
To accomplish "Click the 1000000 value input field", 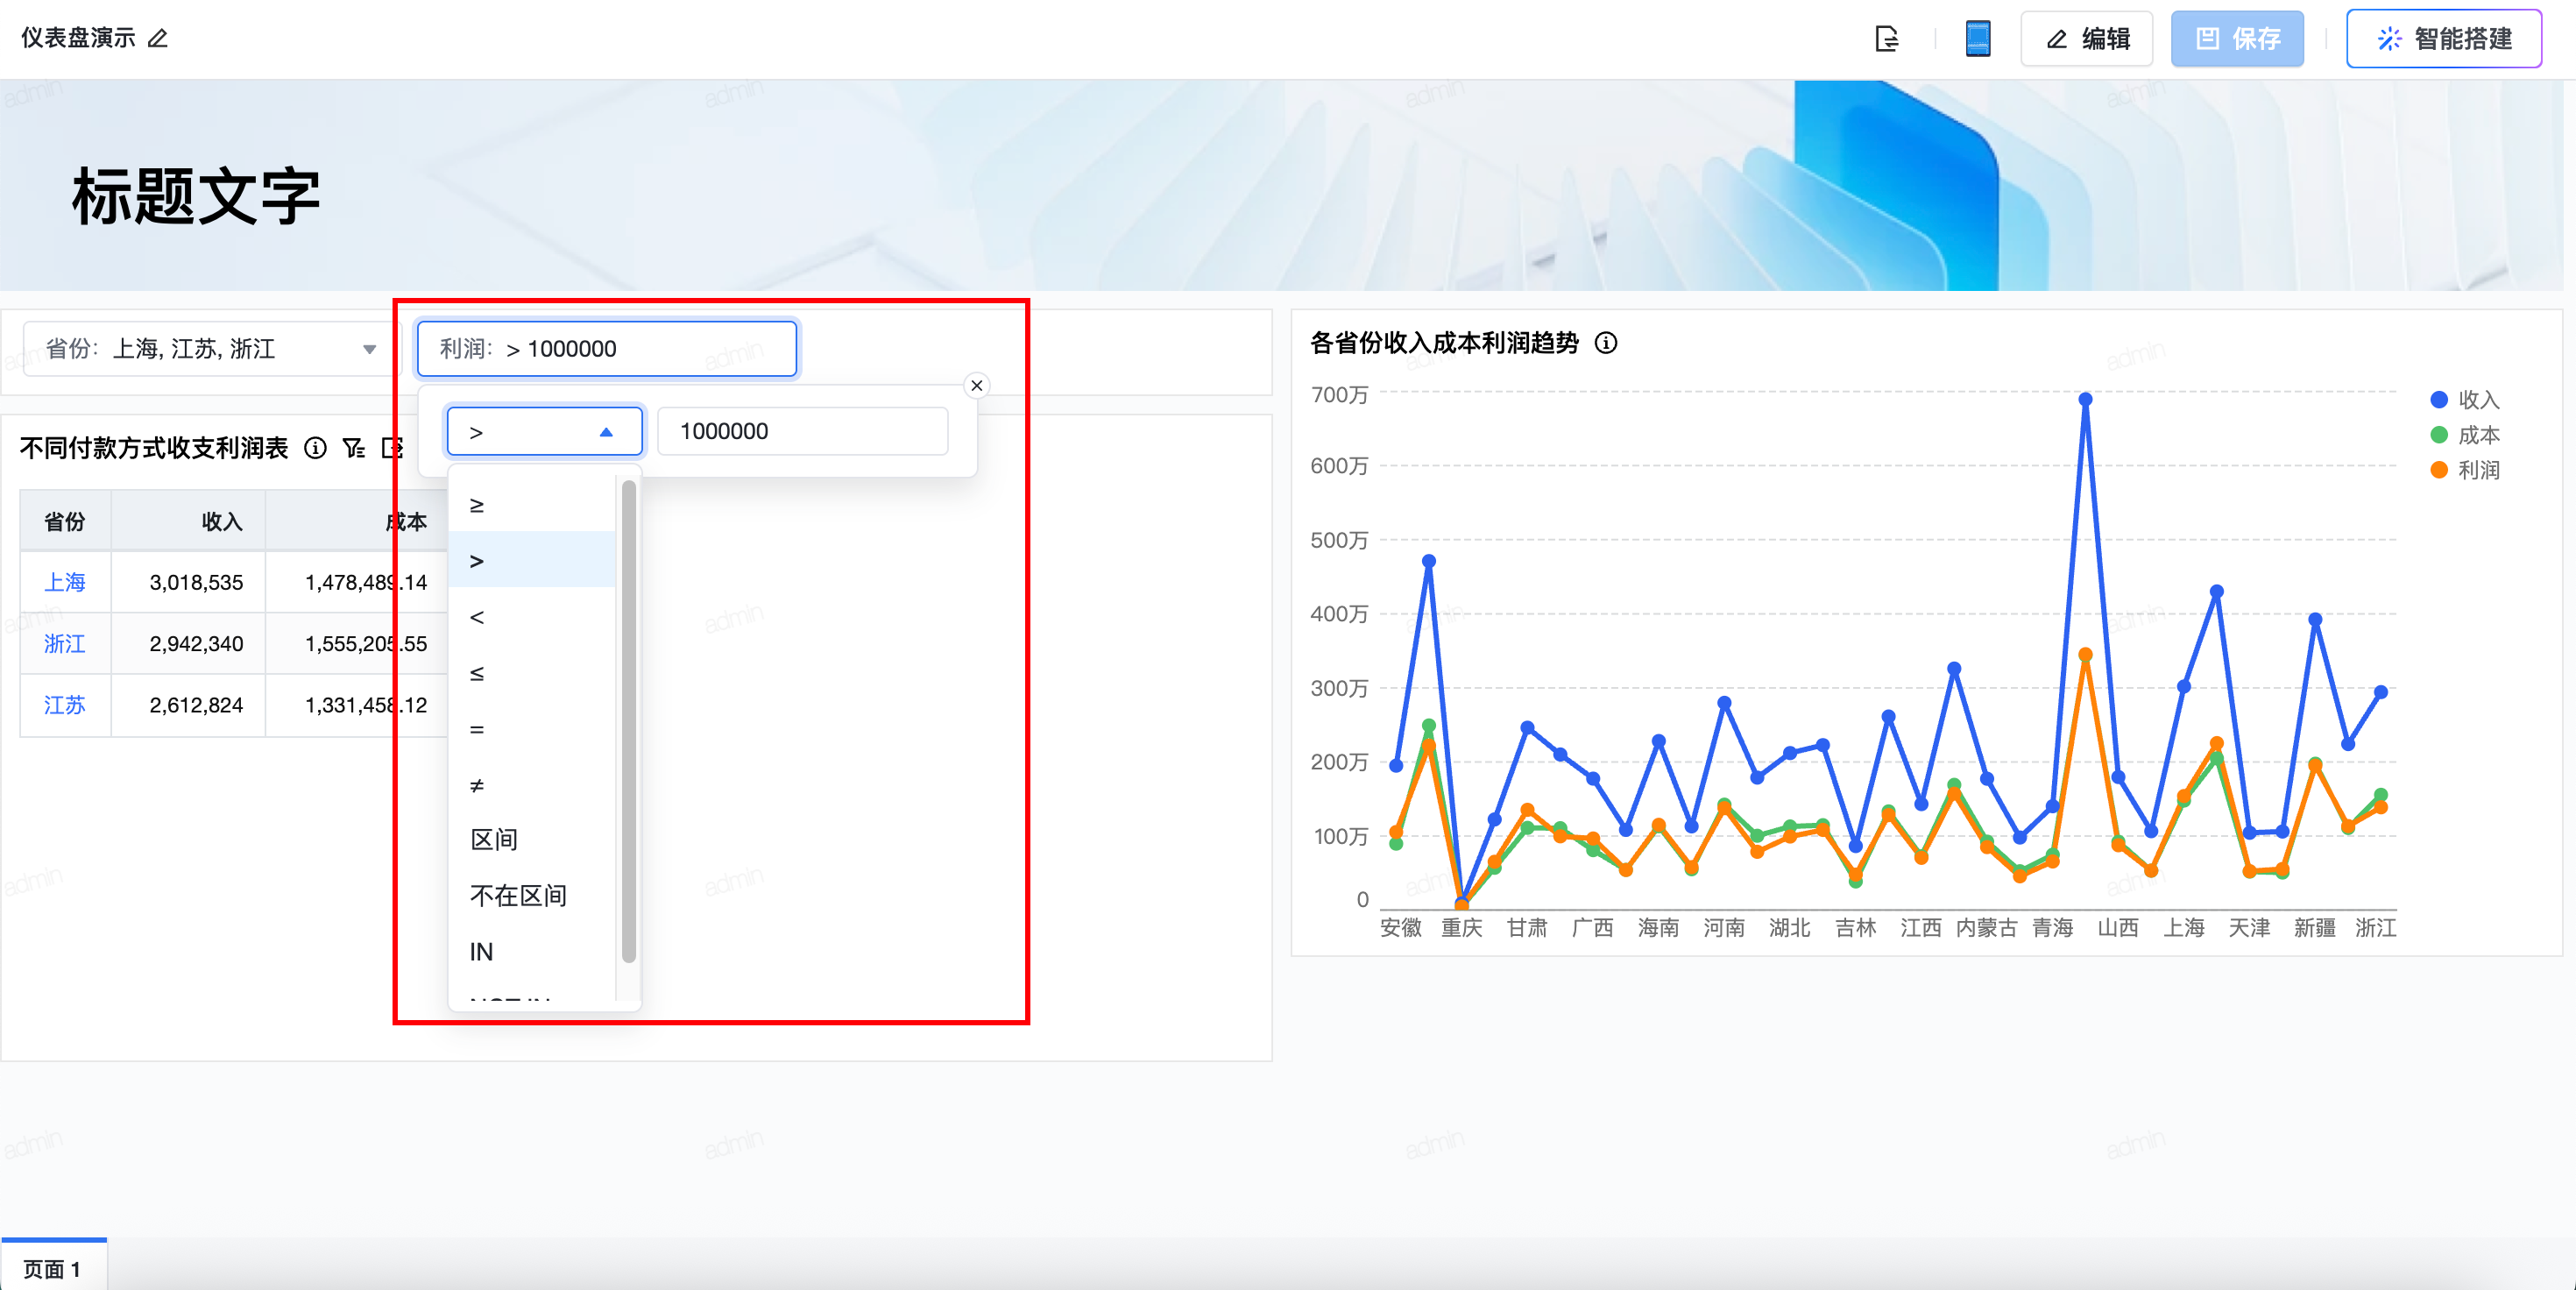I will click(801, 432).
